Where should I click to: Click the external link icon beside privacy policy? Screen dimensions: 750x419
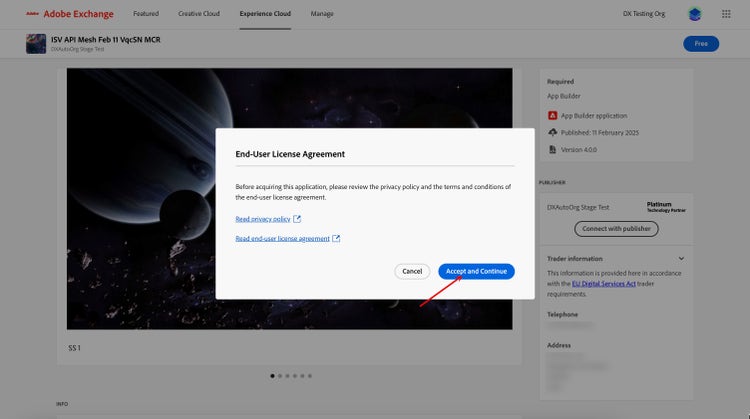pyautogui.click(x=297, y=218)
